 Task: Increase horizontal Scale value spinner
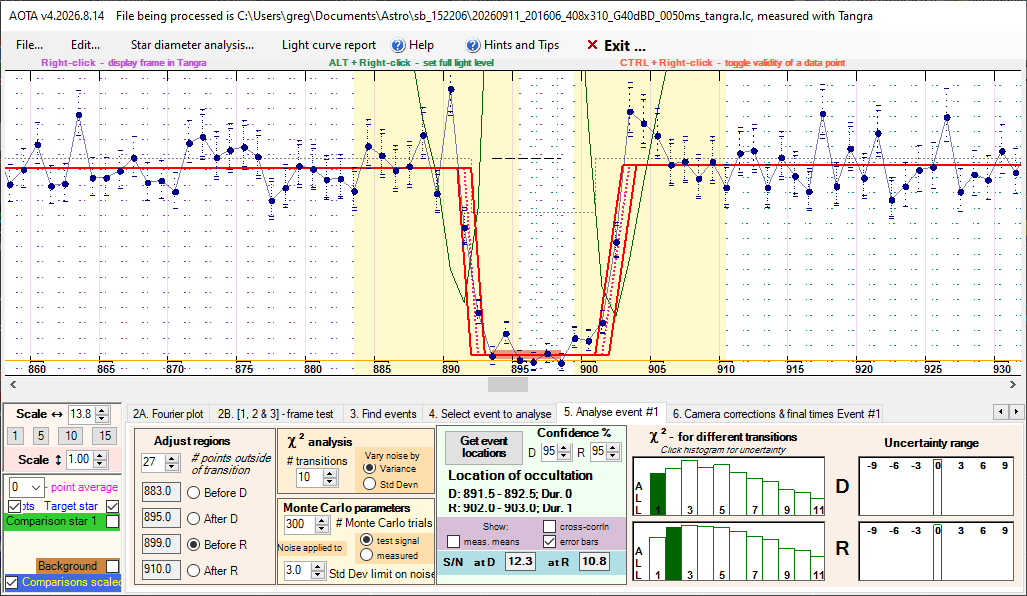click(102, 411)
